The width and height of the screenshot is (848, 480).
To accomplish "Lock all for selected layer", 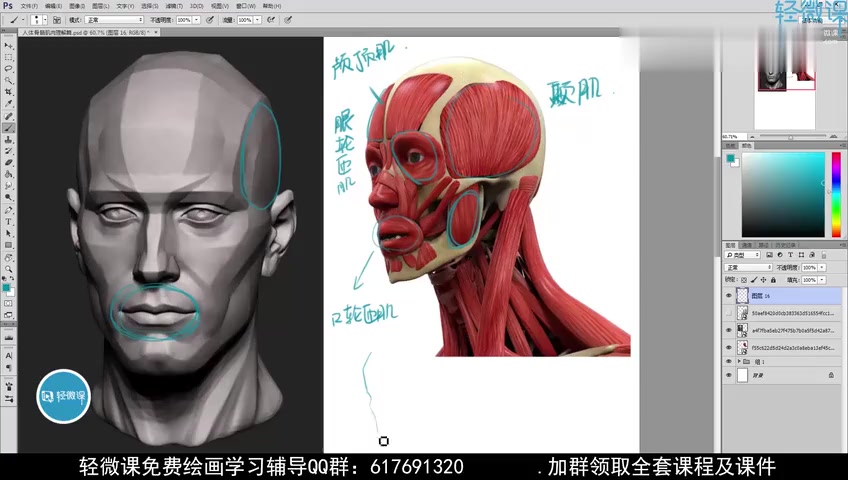I will (773, 280).
